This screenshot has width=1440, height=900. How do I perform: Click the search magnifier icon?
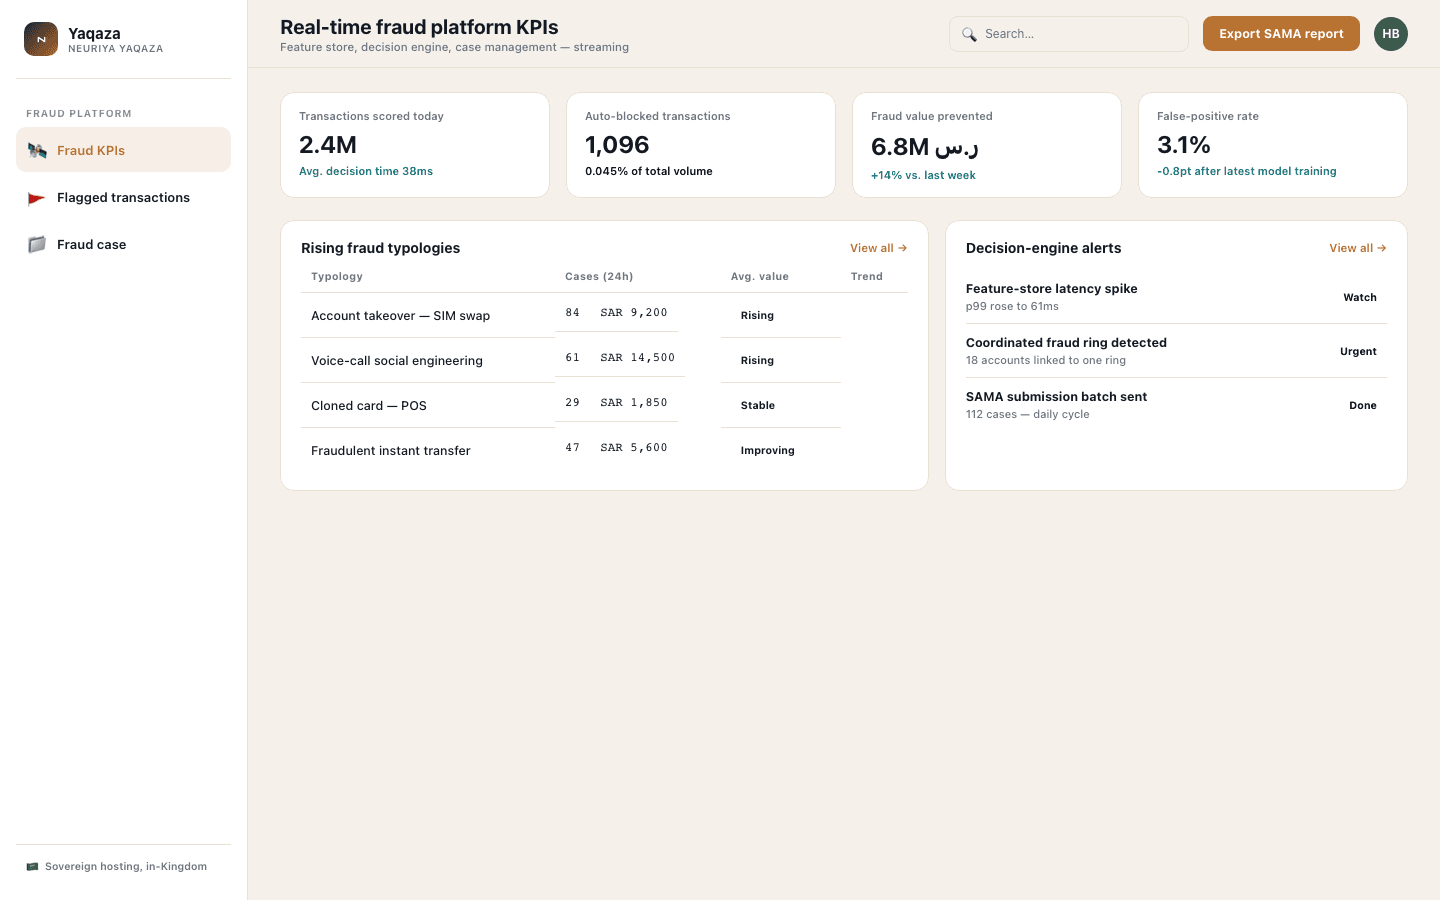tap(969, 34)
